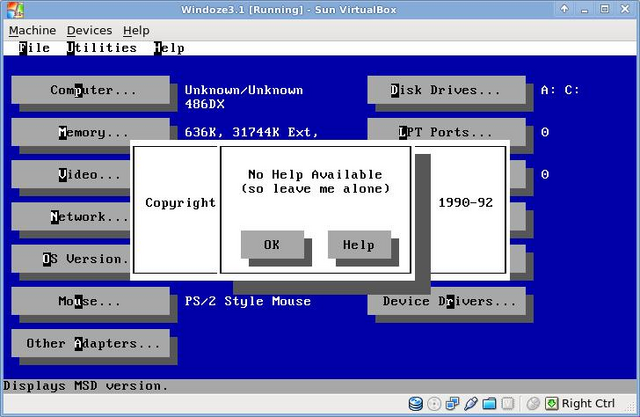Click the USB devices status icon
The width and height of the screenshot is (640, 417).
click(x=471, y=404)
